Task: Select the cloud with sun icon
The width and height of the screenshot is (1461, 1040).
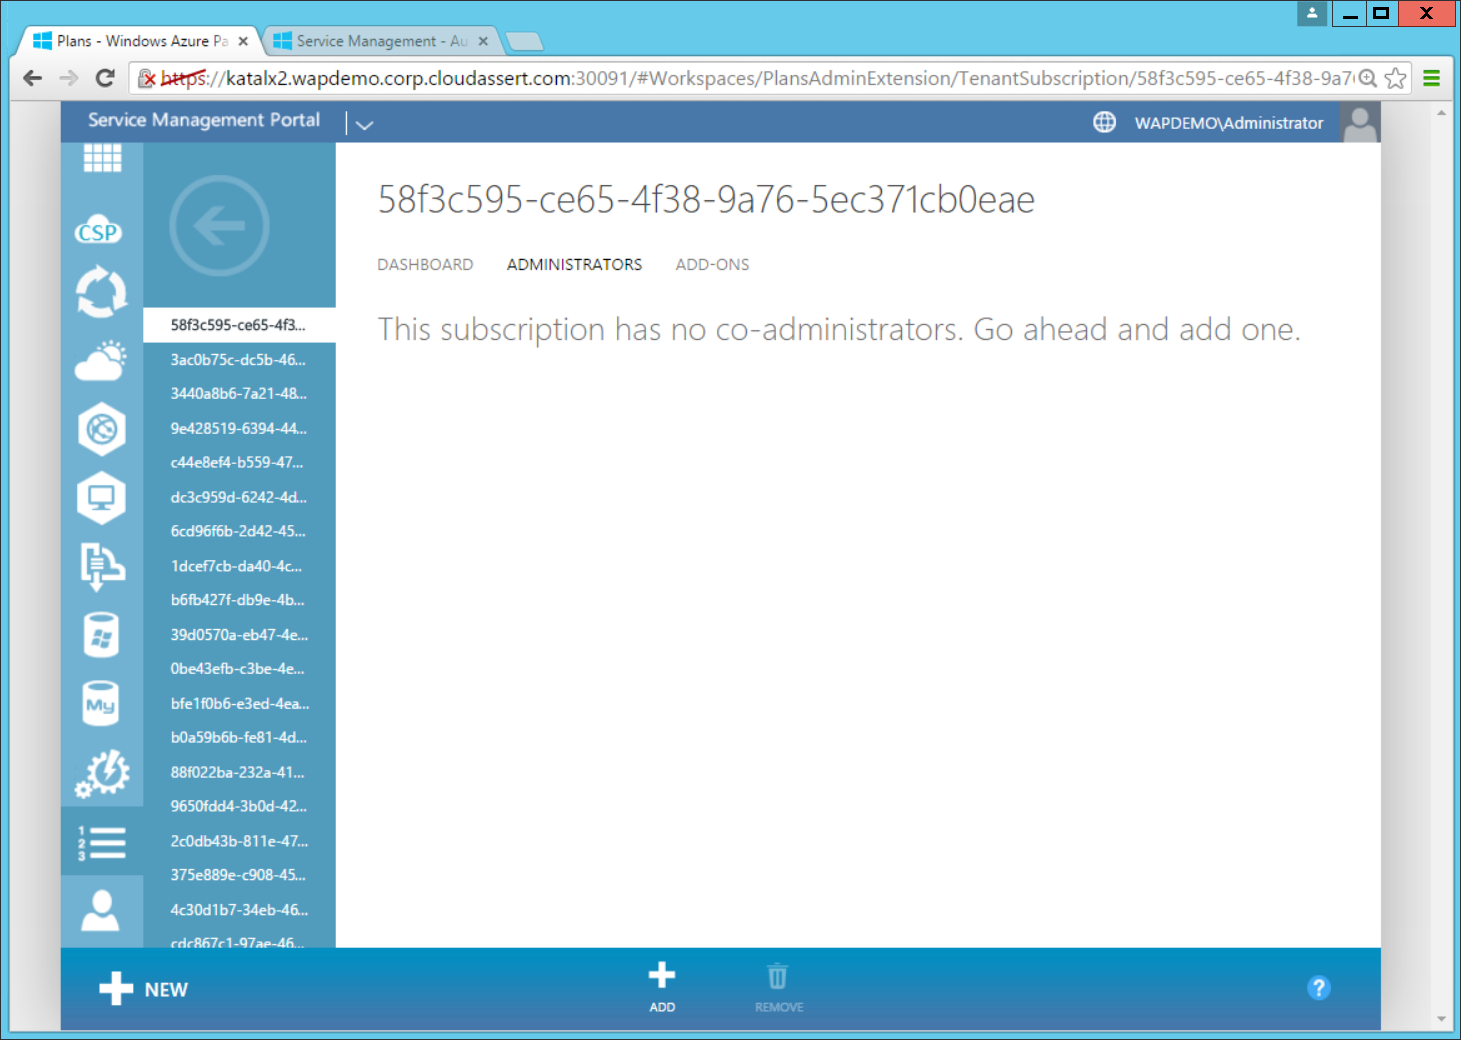Action: click(101, 362)
